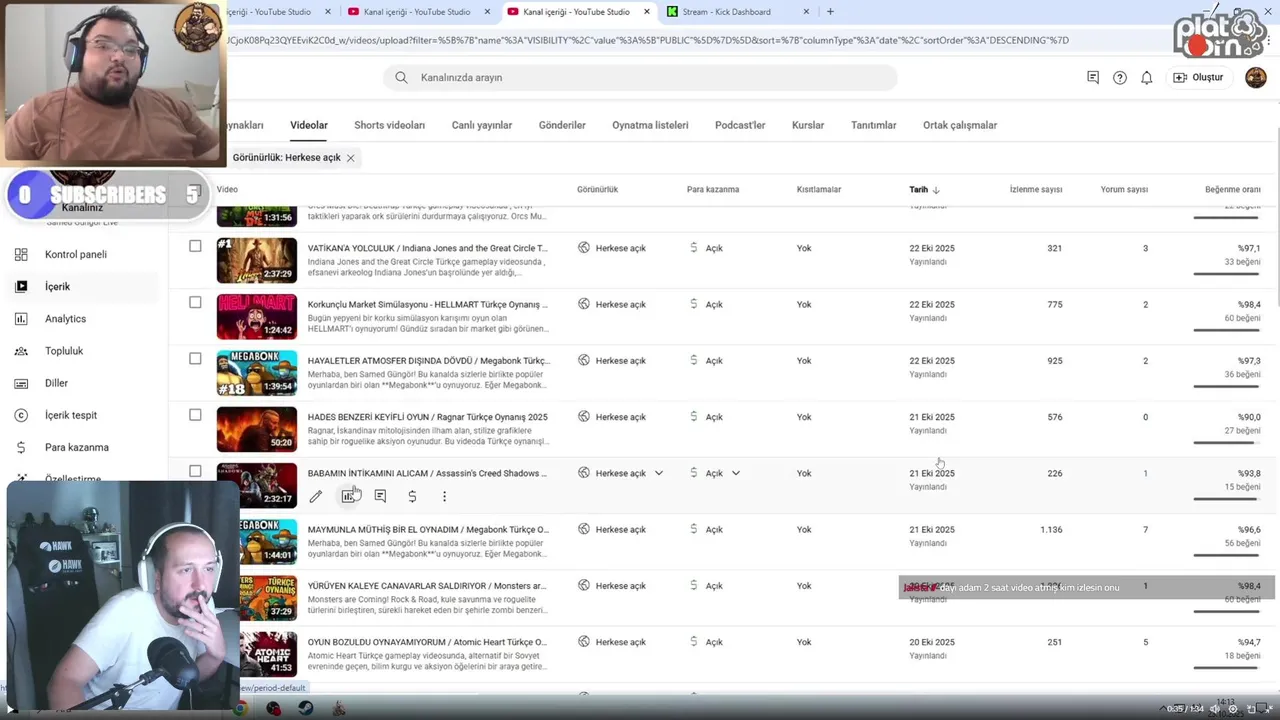Open the send feedback icon in the top bar
This screenshot has height=720, width=1280.
coord(1093,77)
